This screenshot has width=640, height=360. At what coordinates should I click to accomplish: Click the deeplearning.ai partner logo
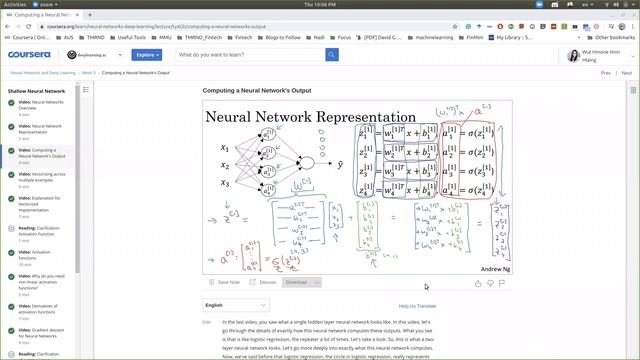coord(87,55)
